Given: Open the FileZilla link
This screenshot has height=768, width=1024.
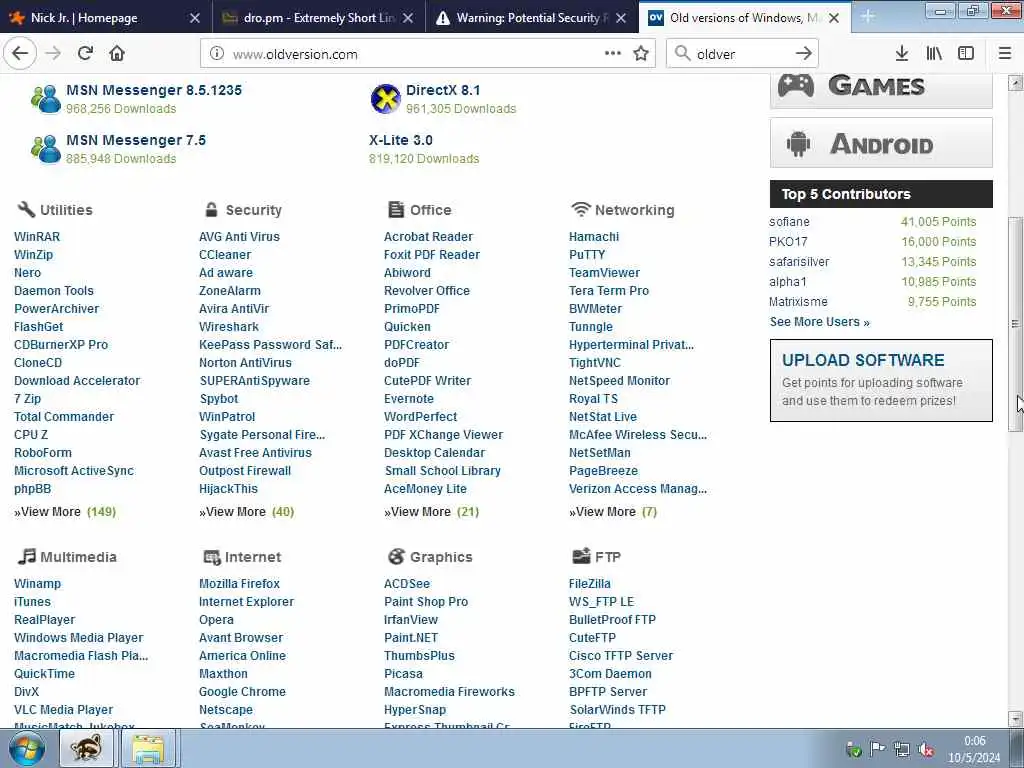Looking at the screenshot, I should point(590,583).
